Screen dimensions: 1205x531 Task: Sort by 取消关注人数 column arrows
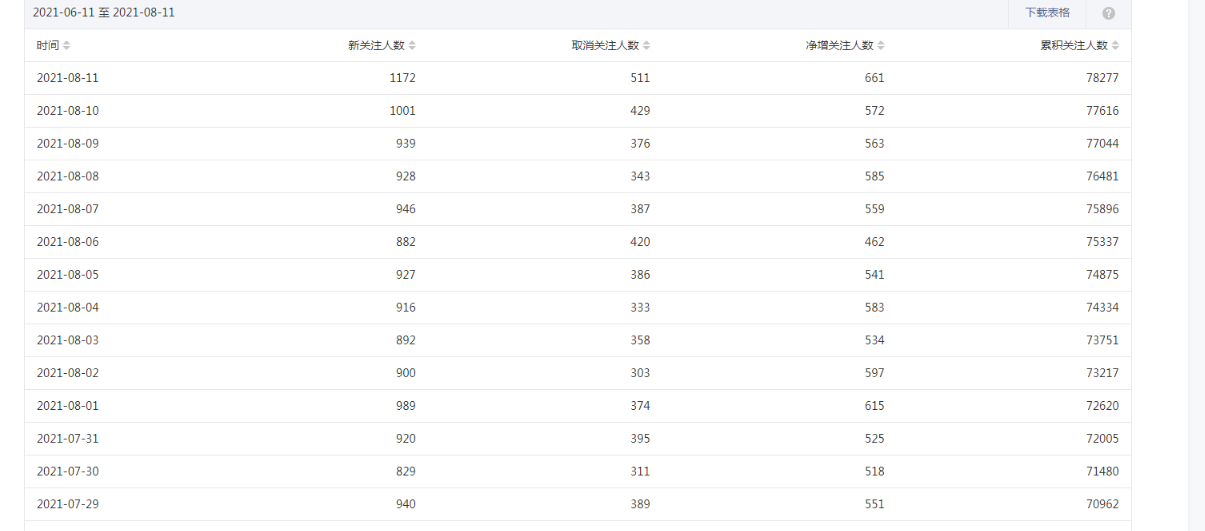(x=646, y=46)
